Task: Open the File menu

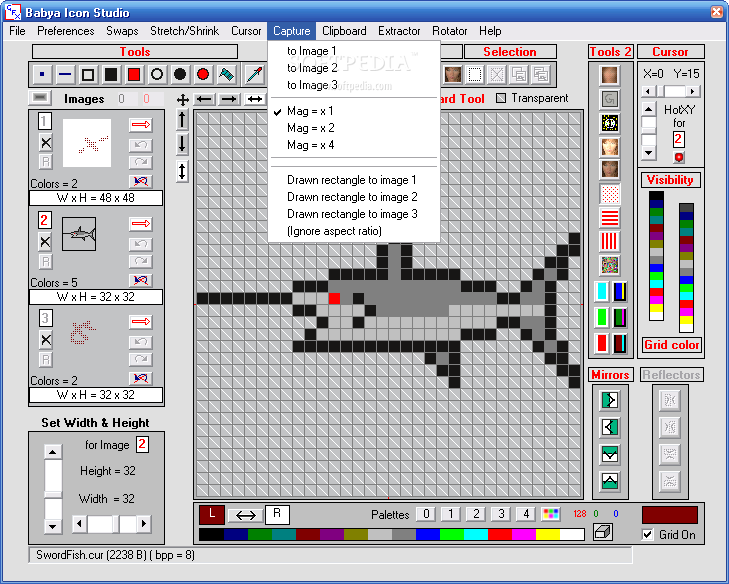Action: tap(17, 31)
